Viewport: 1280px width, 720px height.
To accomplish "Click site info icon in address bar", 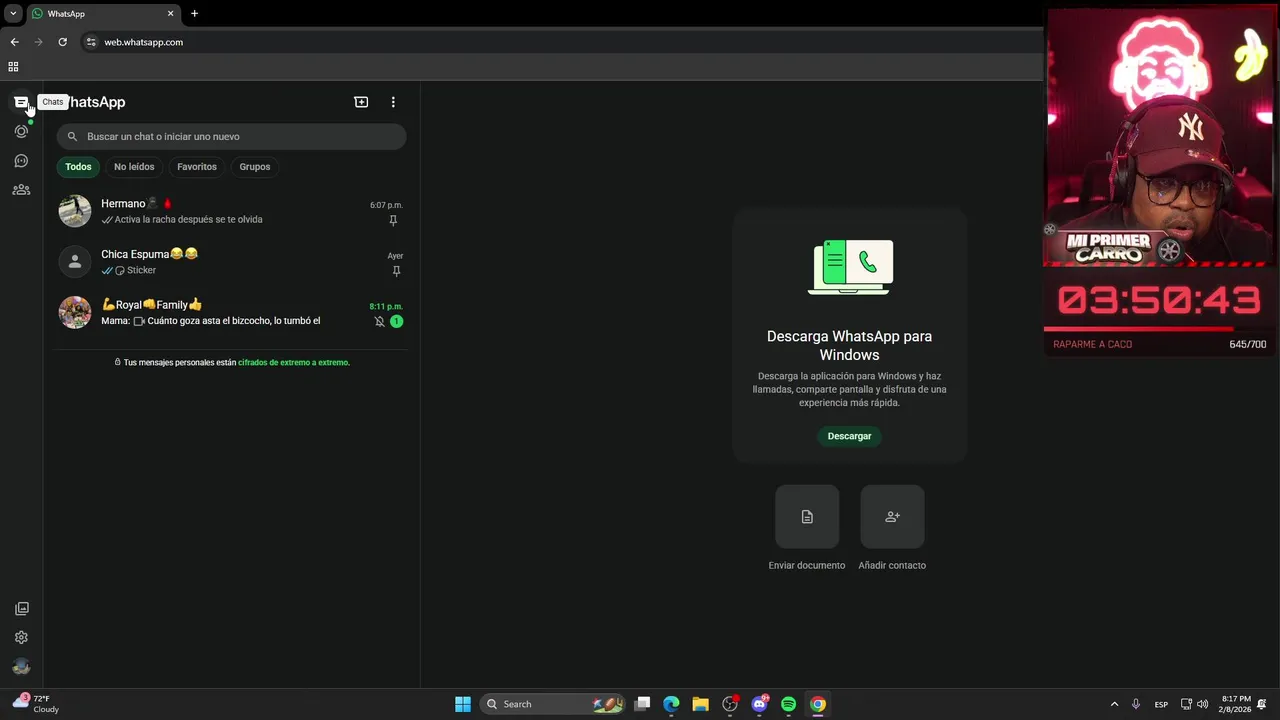I will [x=91, y=42].
